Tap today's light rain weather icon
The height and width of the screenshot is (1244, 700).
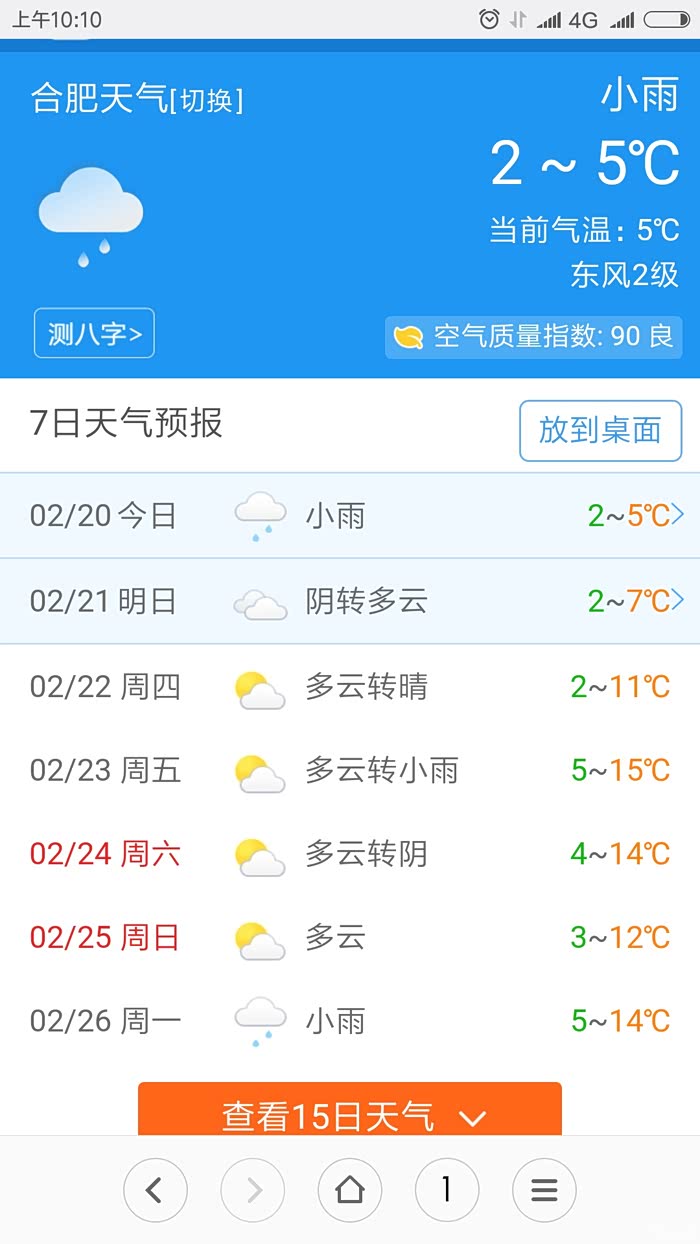[260, 516]
